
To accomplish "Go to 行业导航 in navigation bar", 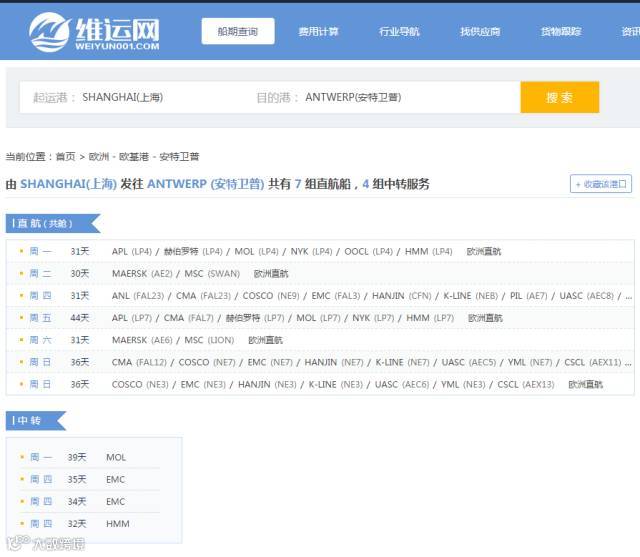I will pyautogui.click(x=399, y=31).
